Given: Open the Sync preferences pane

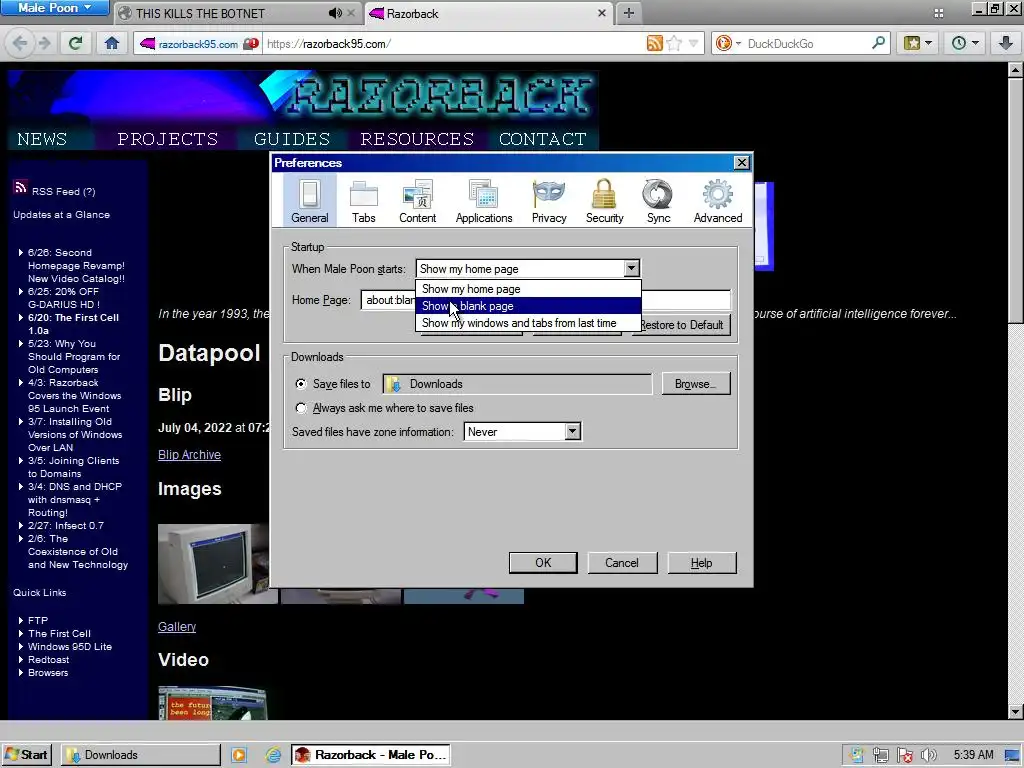Looking at the screenshot, I should coord(658,200).
